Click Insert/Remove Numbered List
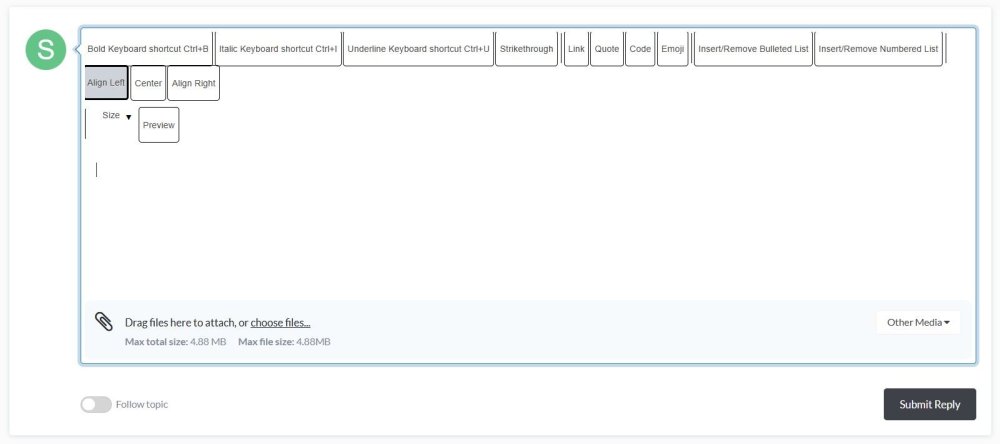1000x444 pixels. coord(878,49)
